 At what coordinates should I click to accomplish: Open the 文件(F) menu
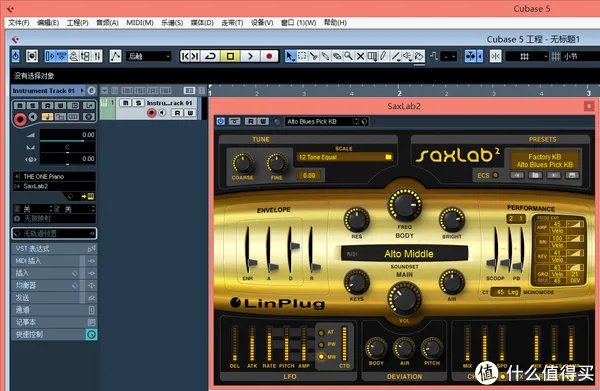19,23
